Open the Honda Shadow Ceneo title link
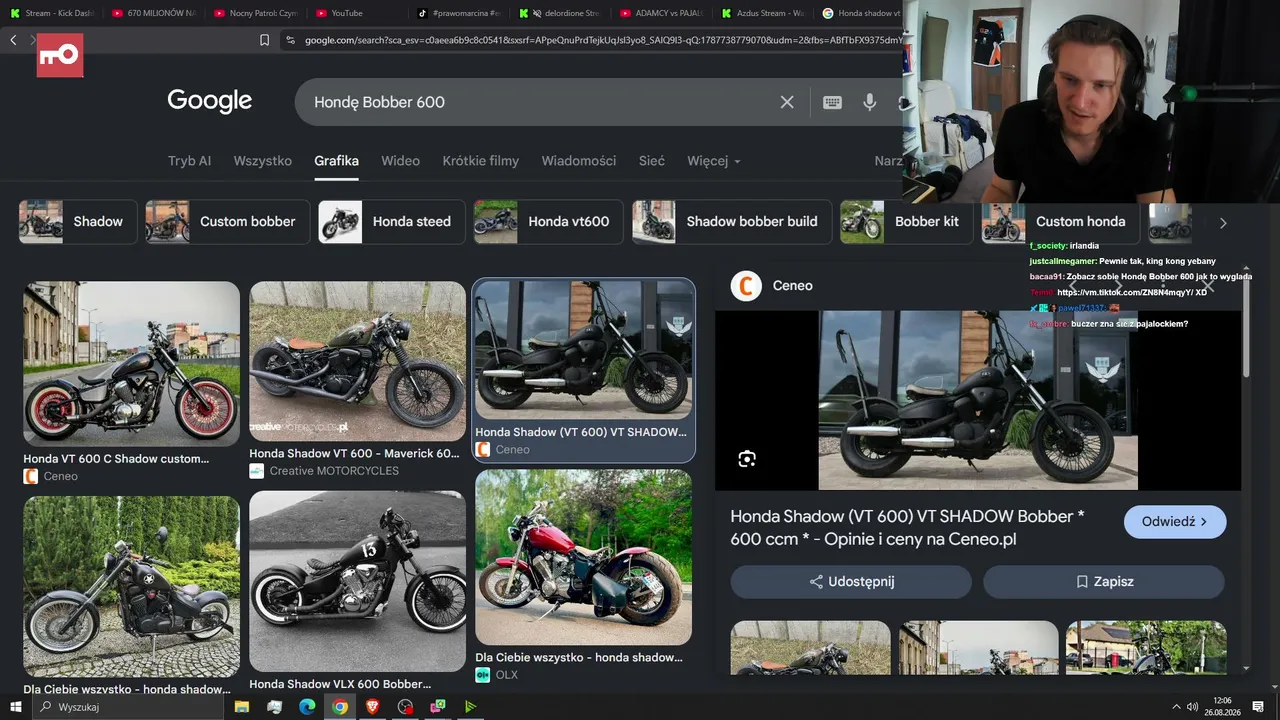Viewport: 1280px width, 720px height. [907, 528]
